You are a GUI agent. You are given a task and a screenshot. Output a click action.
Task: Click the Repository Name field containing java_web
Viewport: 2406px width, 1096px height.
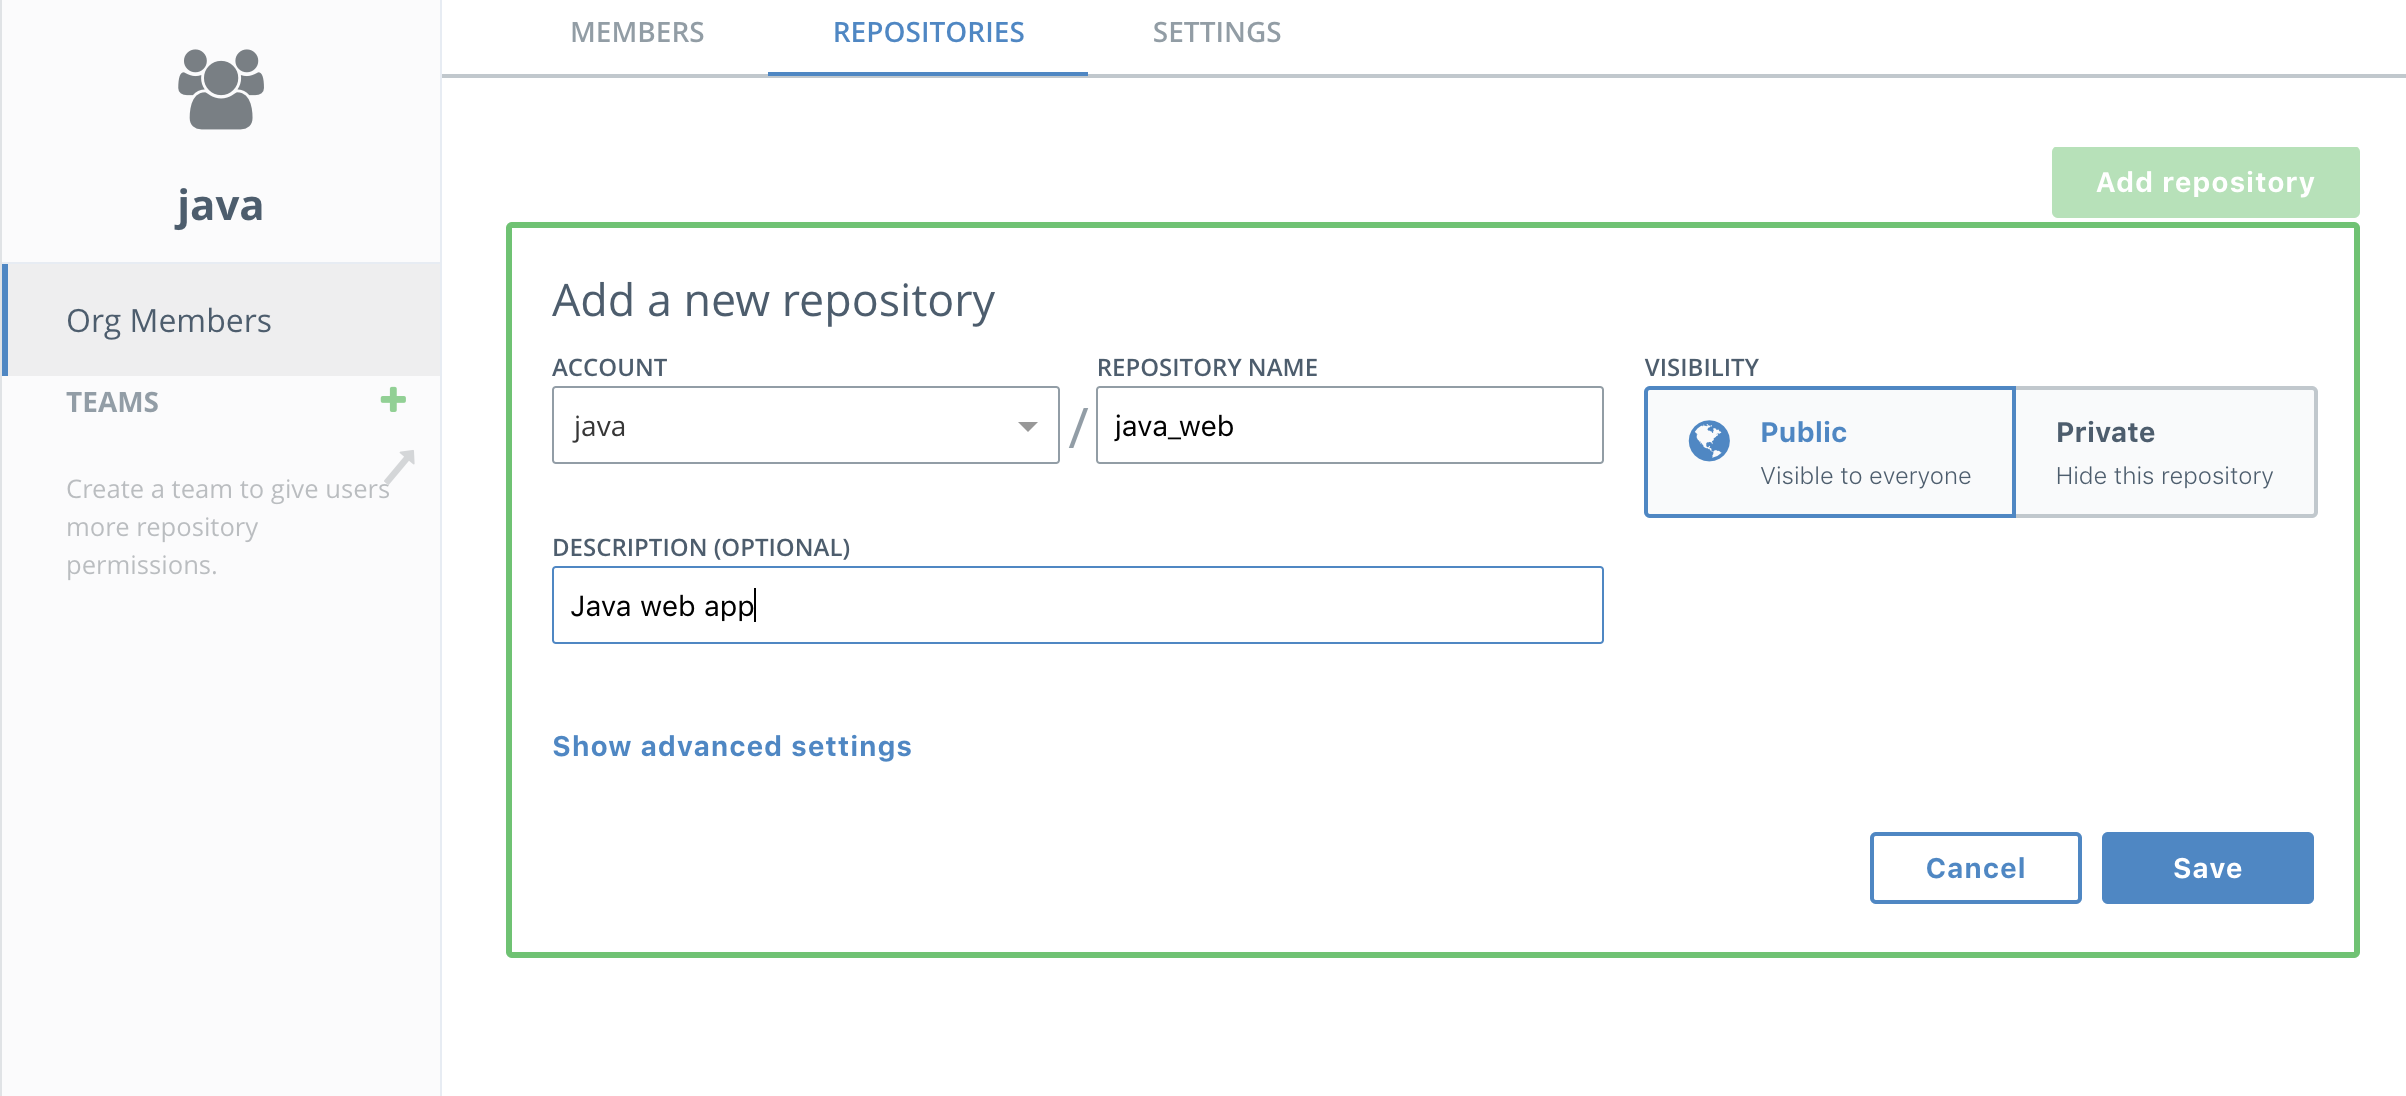pos(1349,426)
